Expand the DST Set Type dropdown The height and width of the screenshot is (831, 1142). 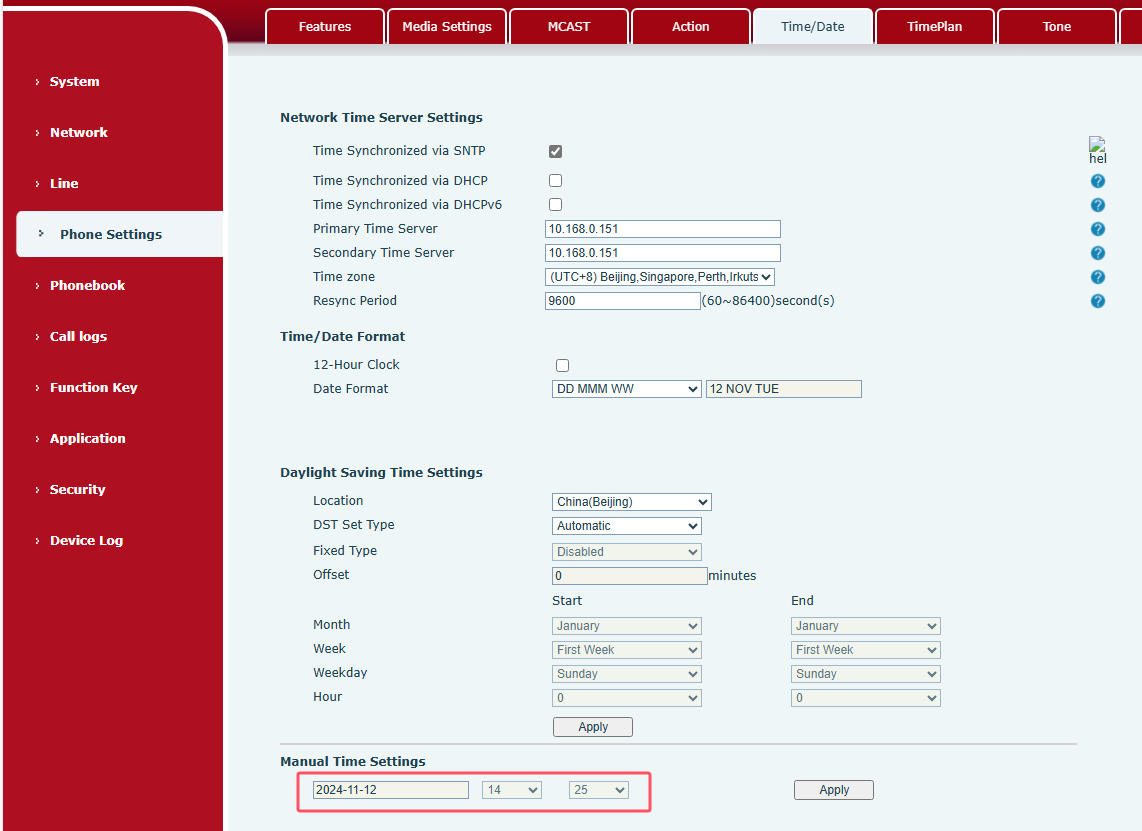pos(626,526)
